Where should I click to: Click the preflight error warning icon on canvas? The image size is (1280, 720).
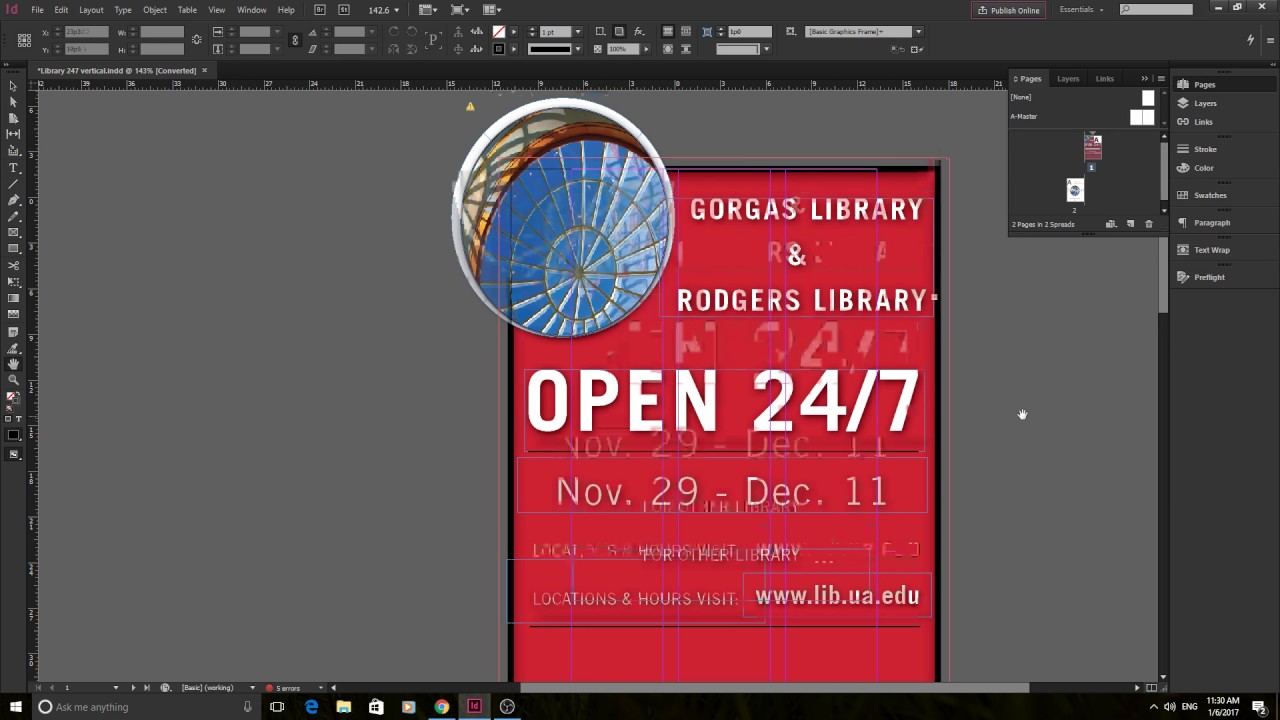click(x=470, y=106)
